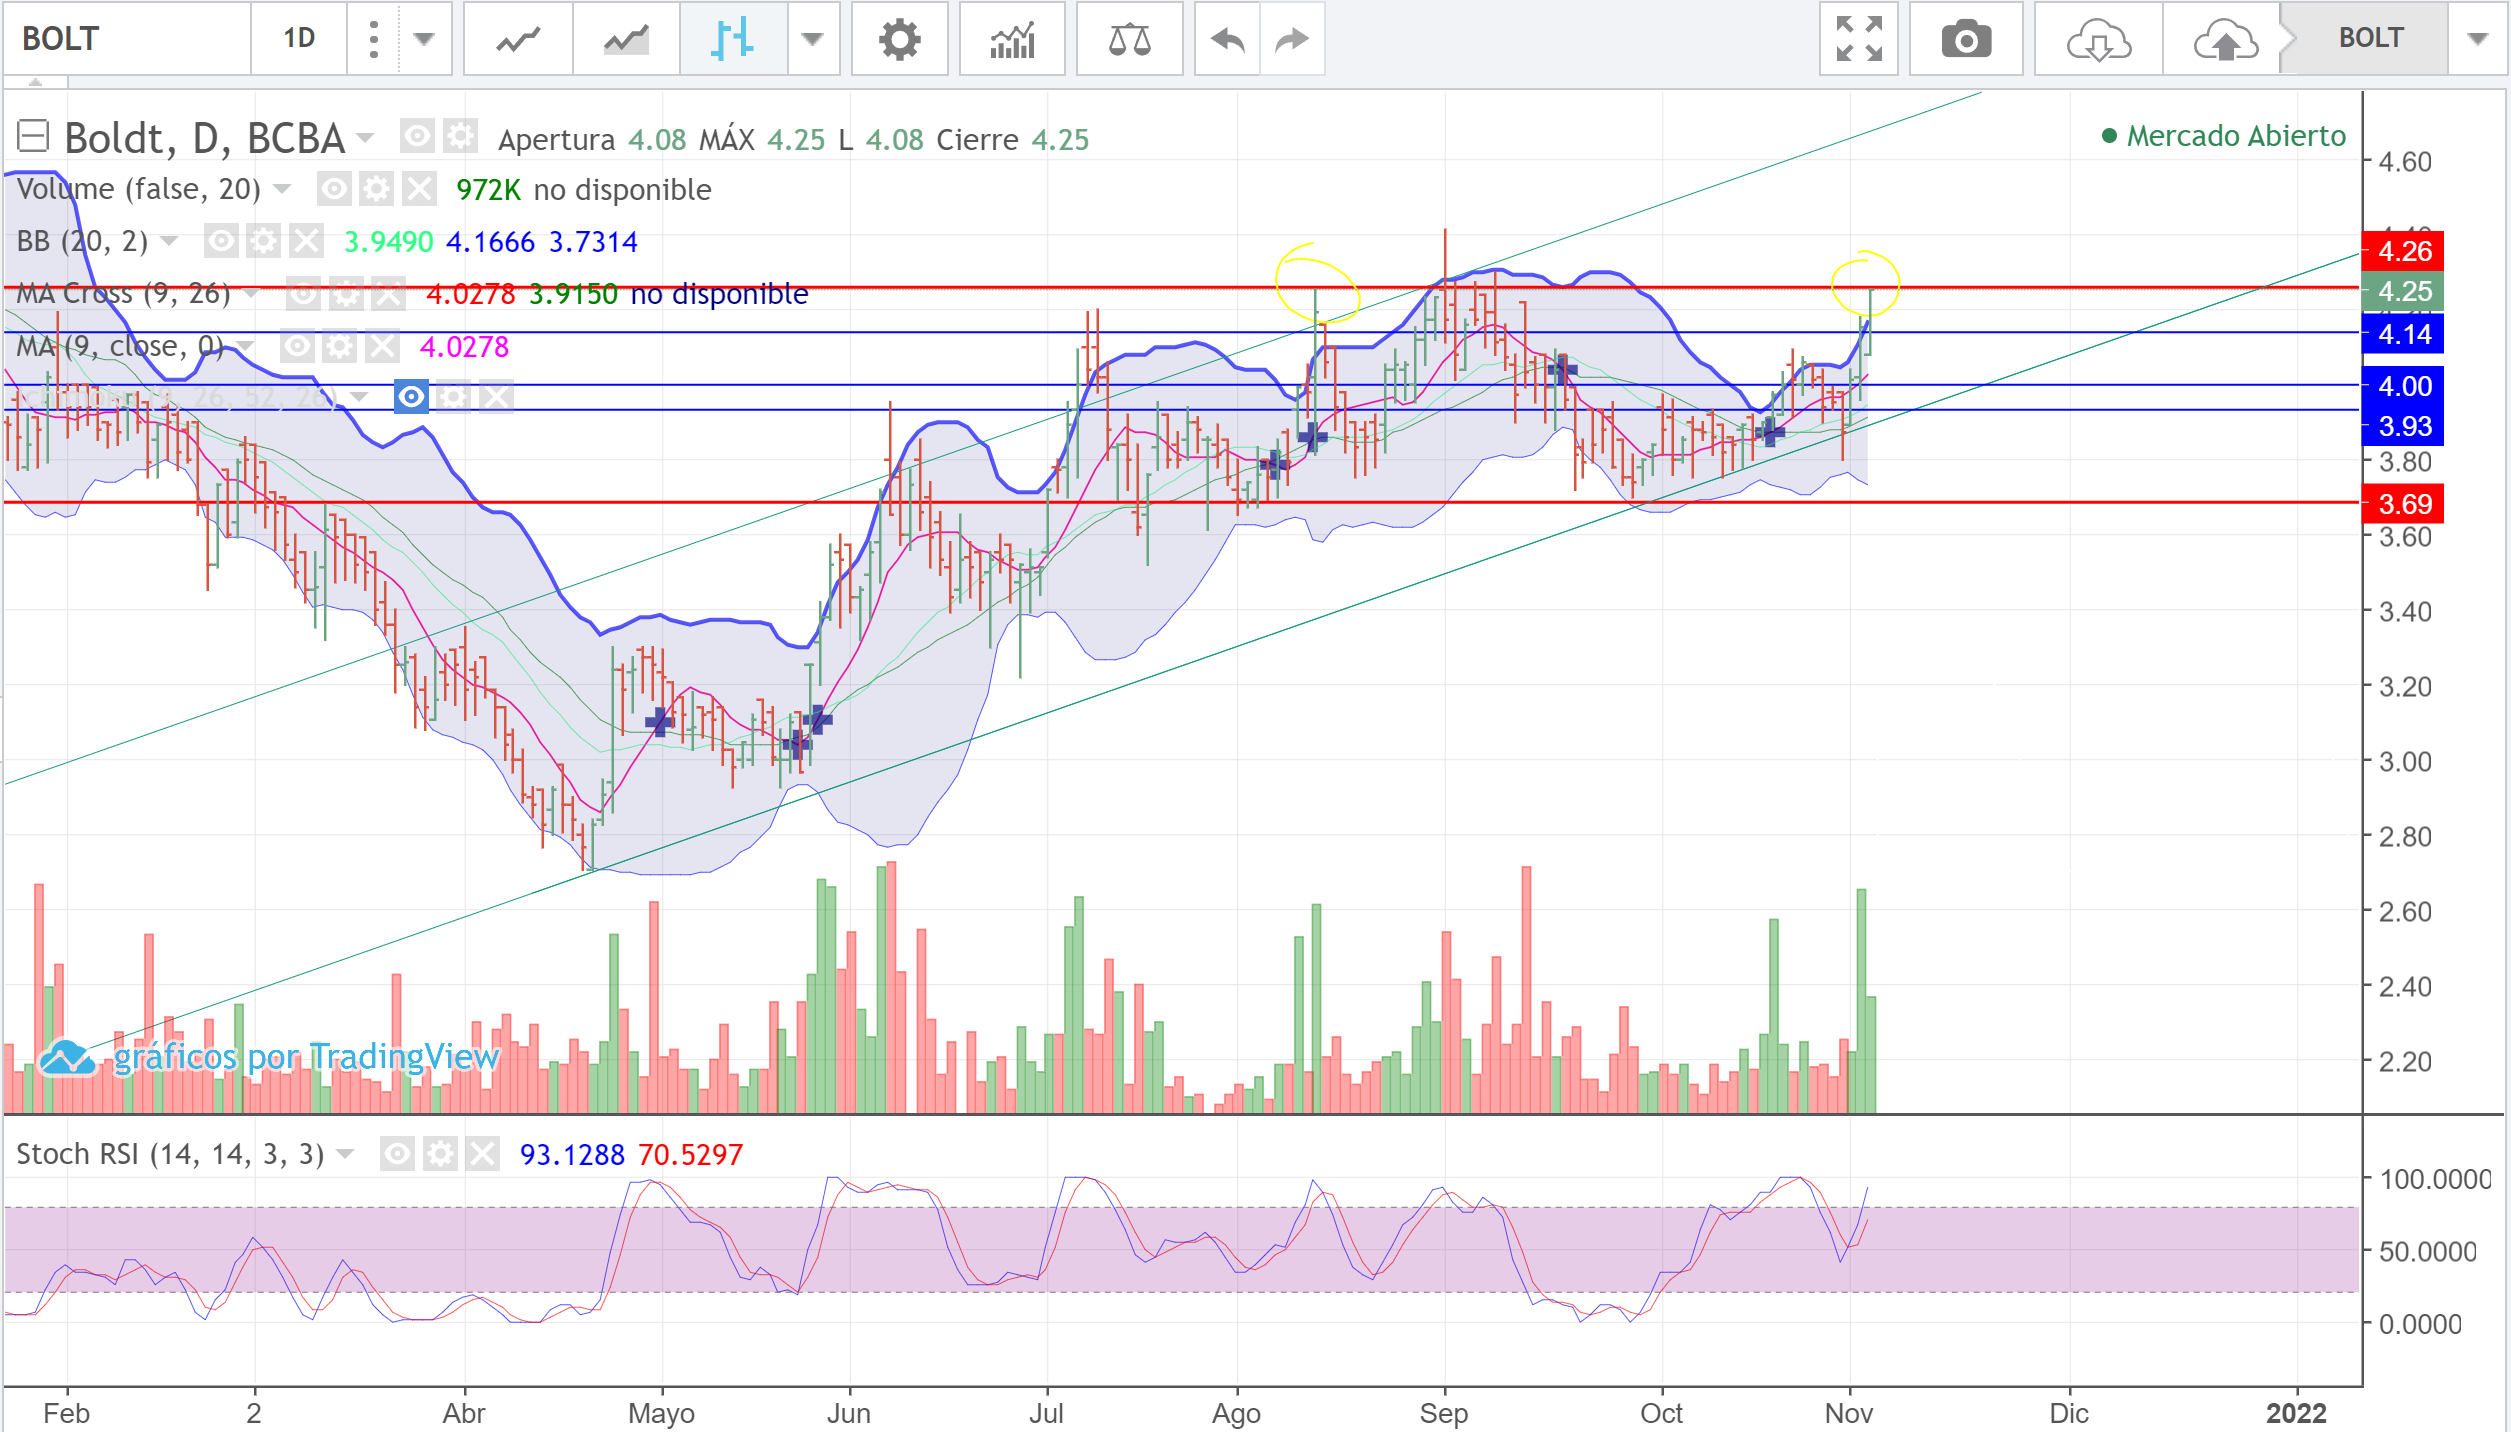Expand the BOLT layout dropdown at right
Image resolution: width=2511 pixels, height=1432 pixels.
point(2477,39)
